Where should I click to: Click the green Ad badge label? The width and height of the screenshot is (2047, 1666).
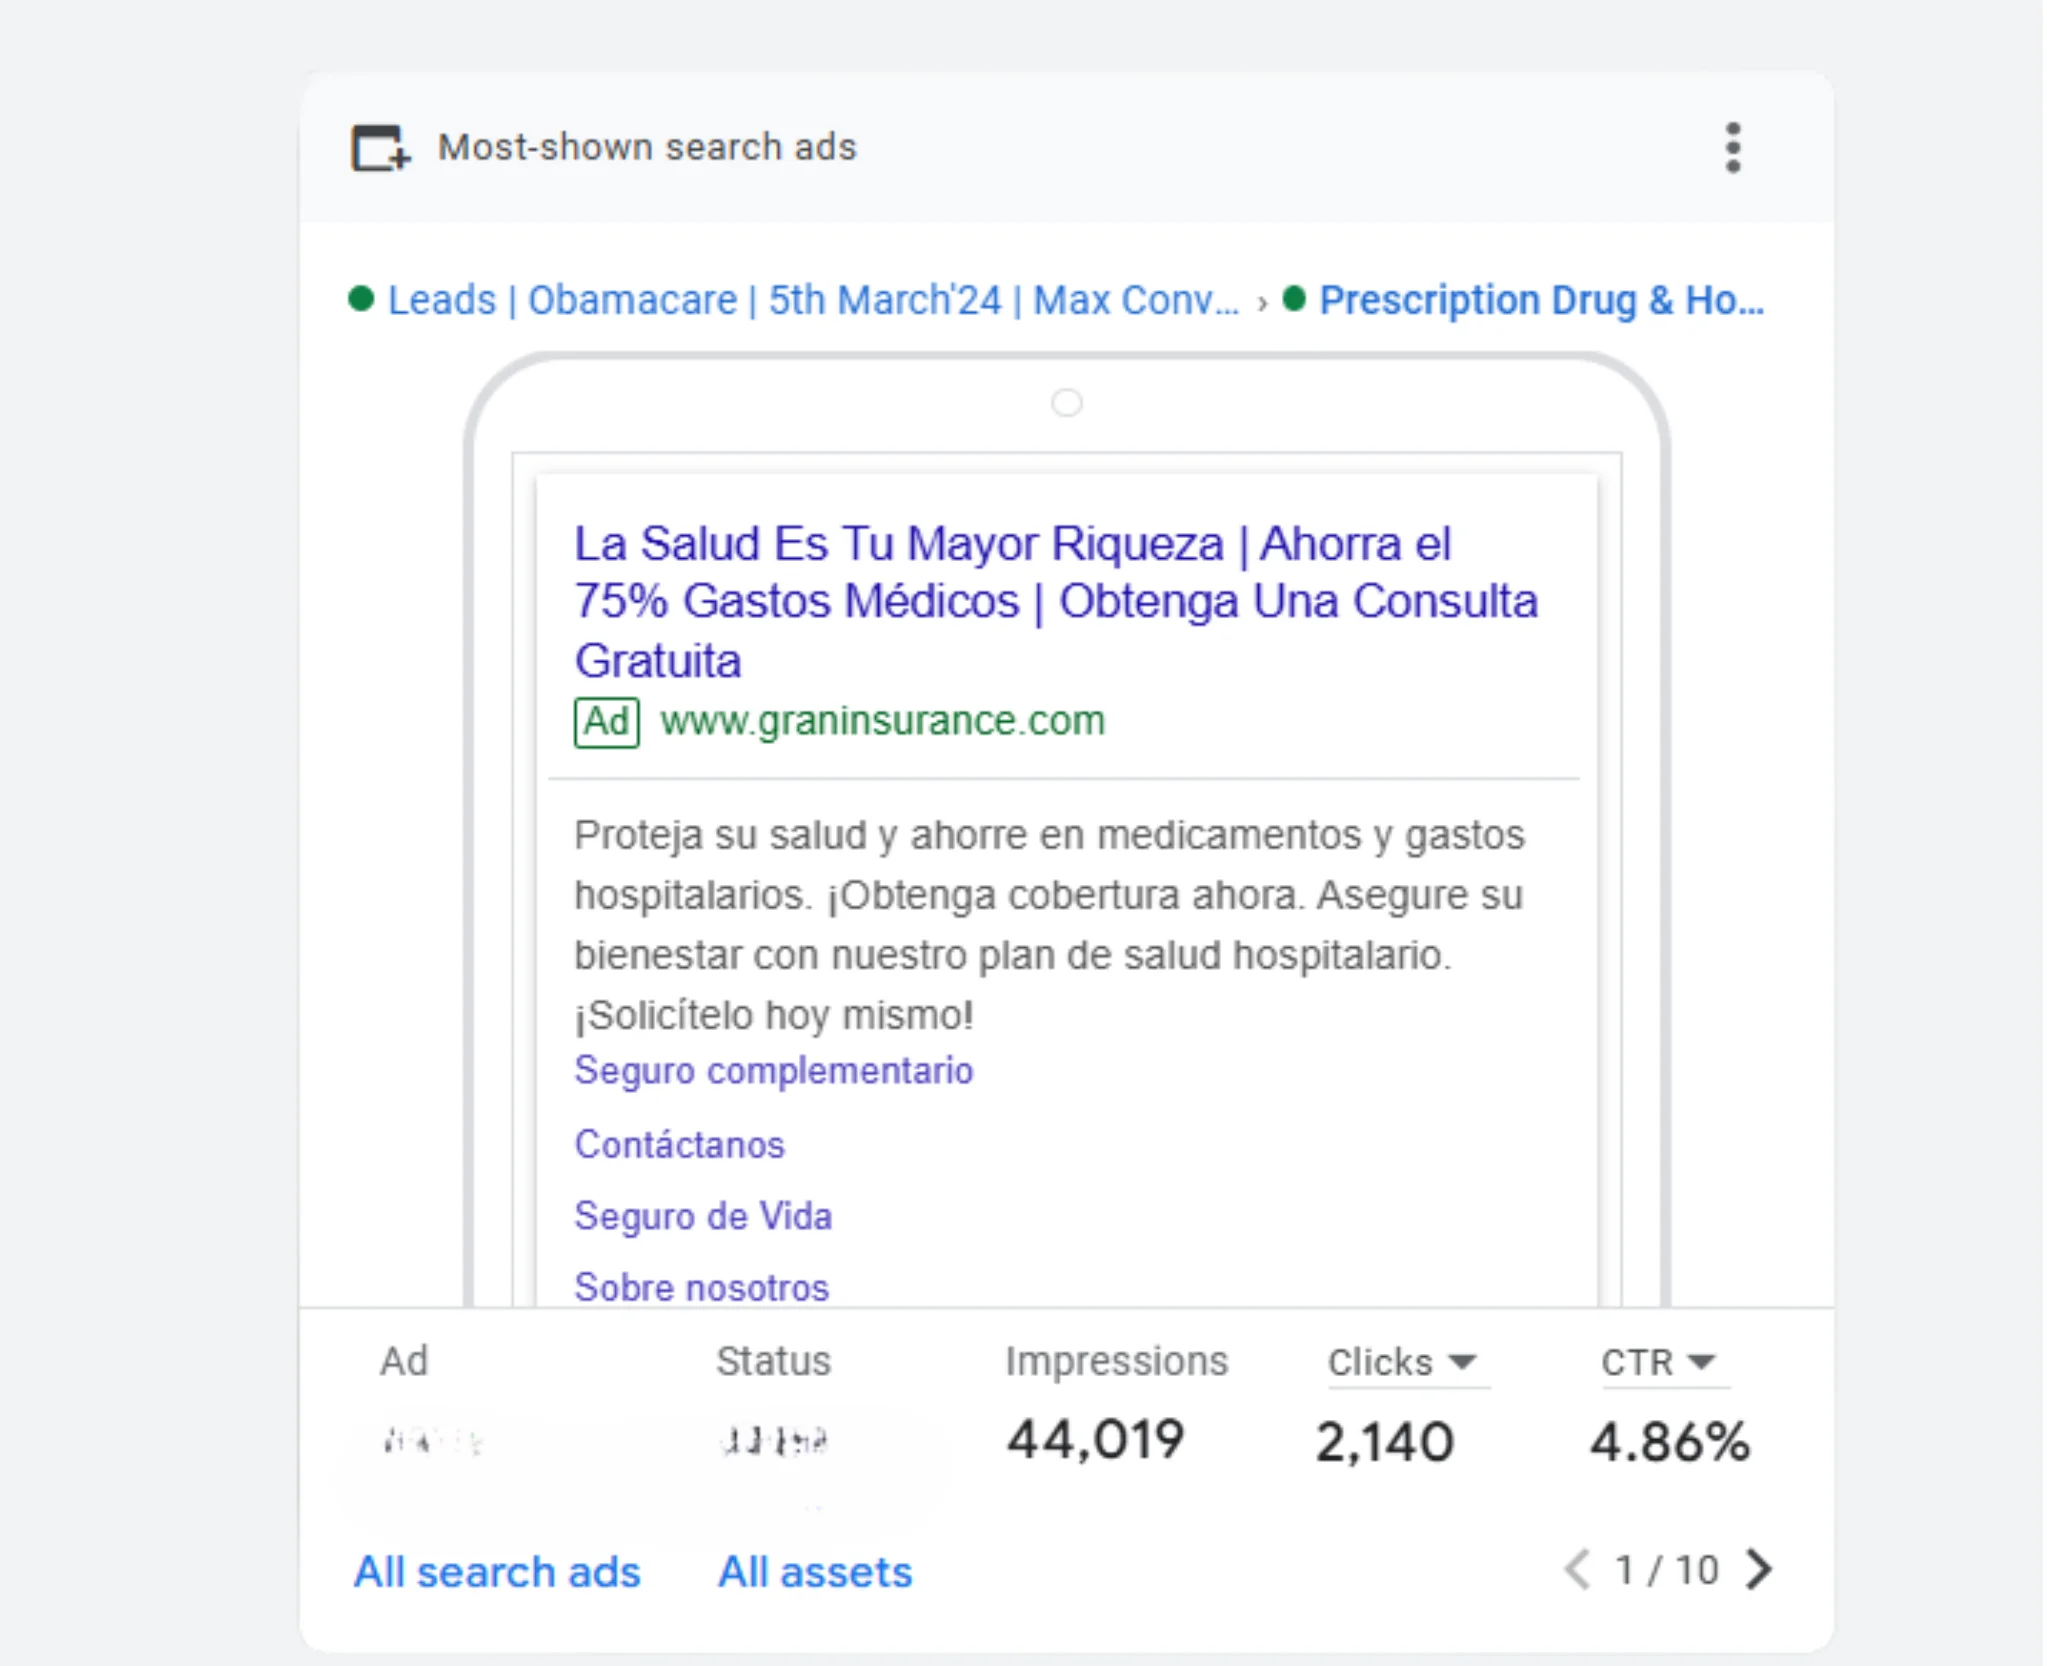pos(606,721)
